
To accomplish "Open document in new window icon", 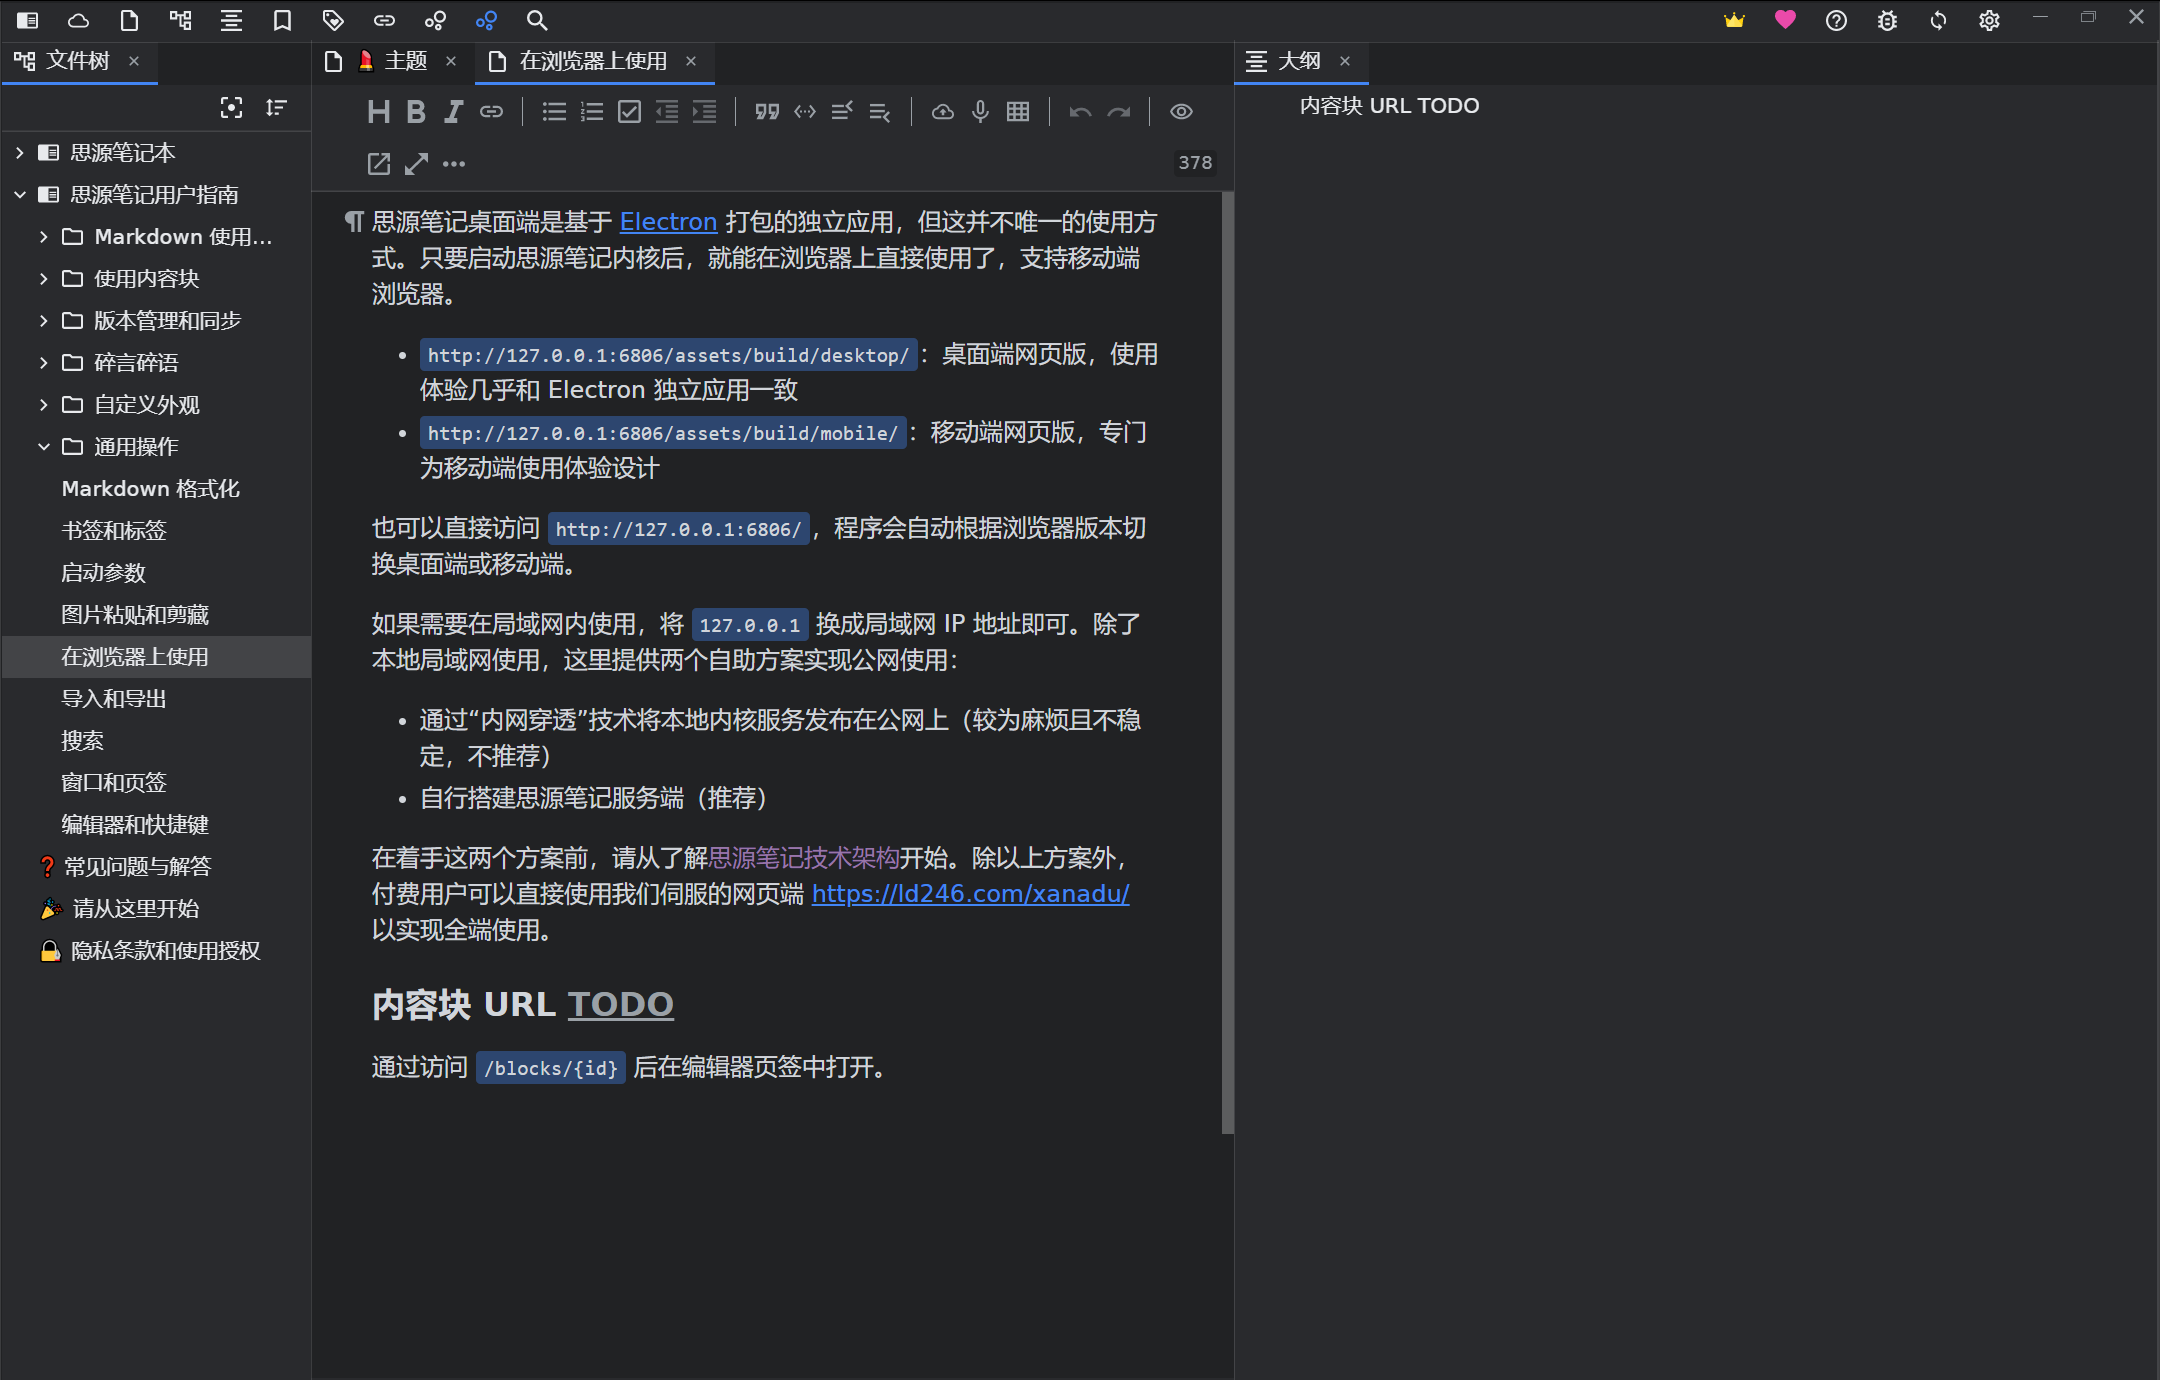I will (x=379, y=164).
